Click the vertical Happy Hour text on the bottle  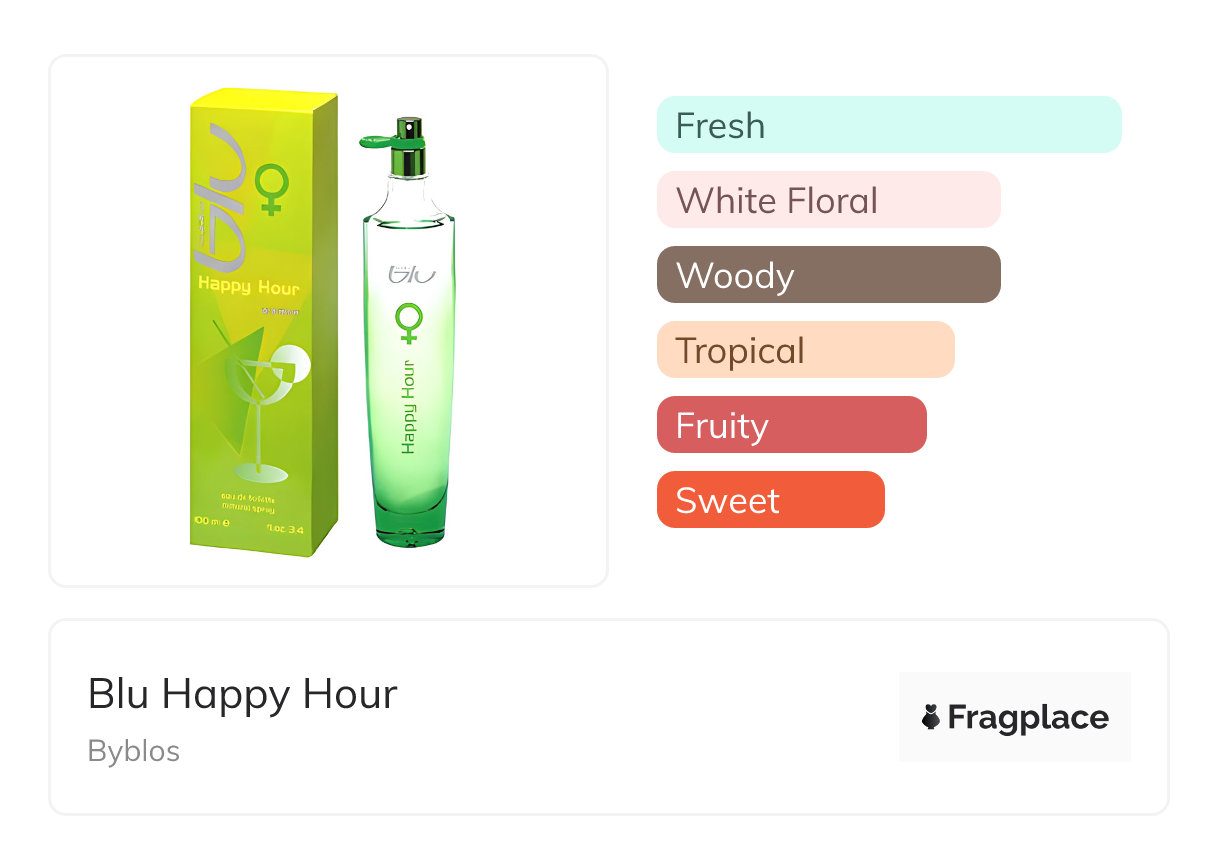408,403
